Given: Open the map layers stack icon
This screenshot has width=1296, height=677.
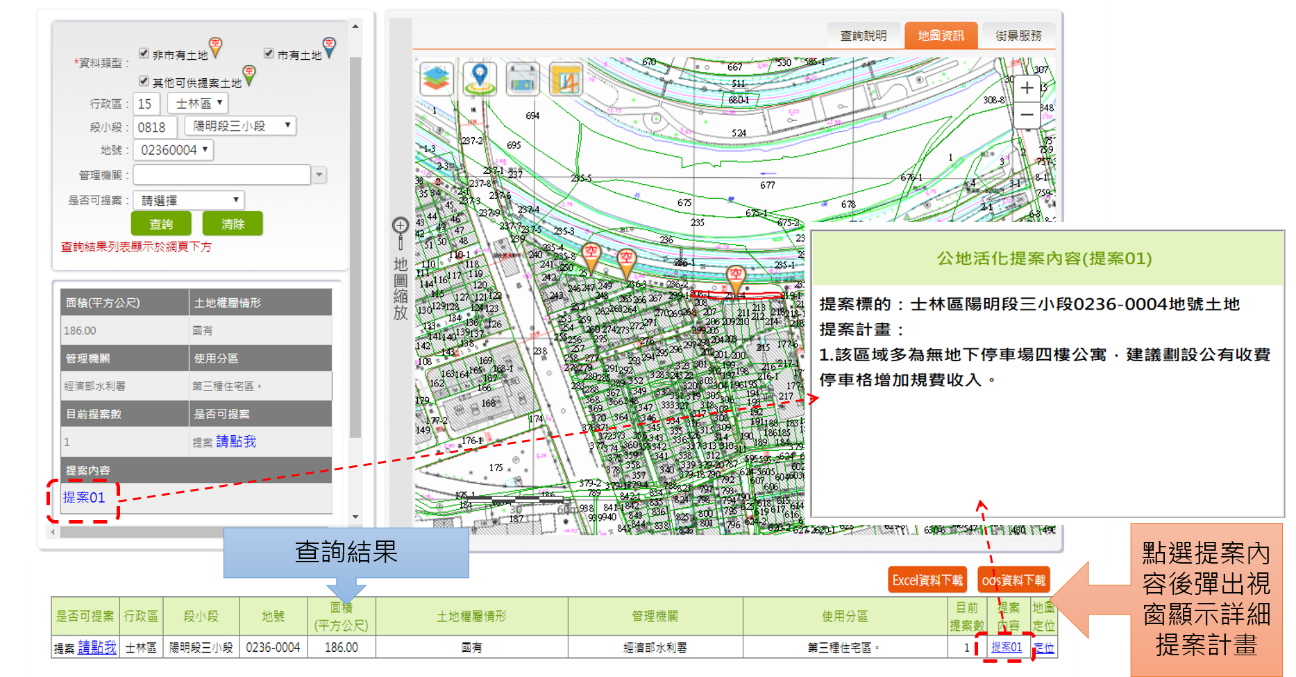Looking at the screenshot, I should 437,78.
